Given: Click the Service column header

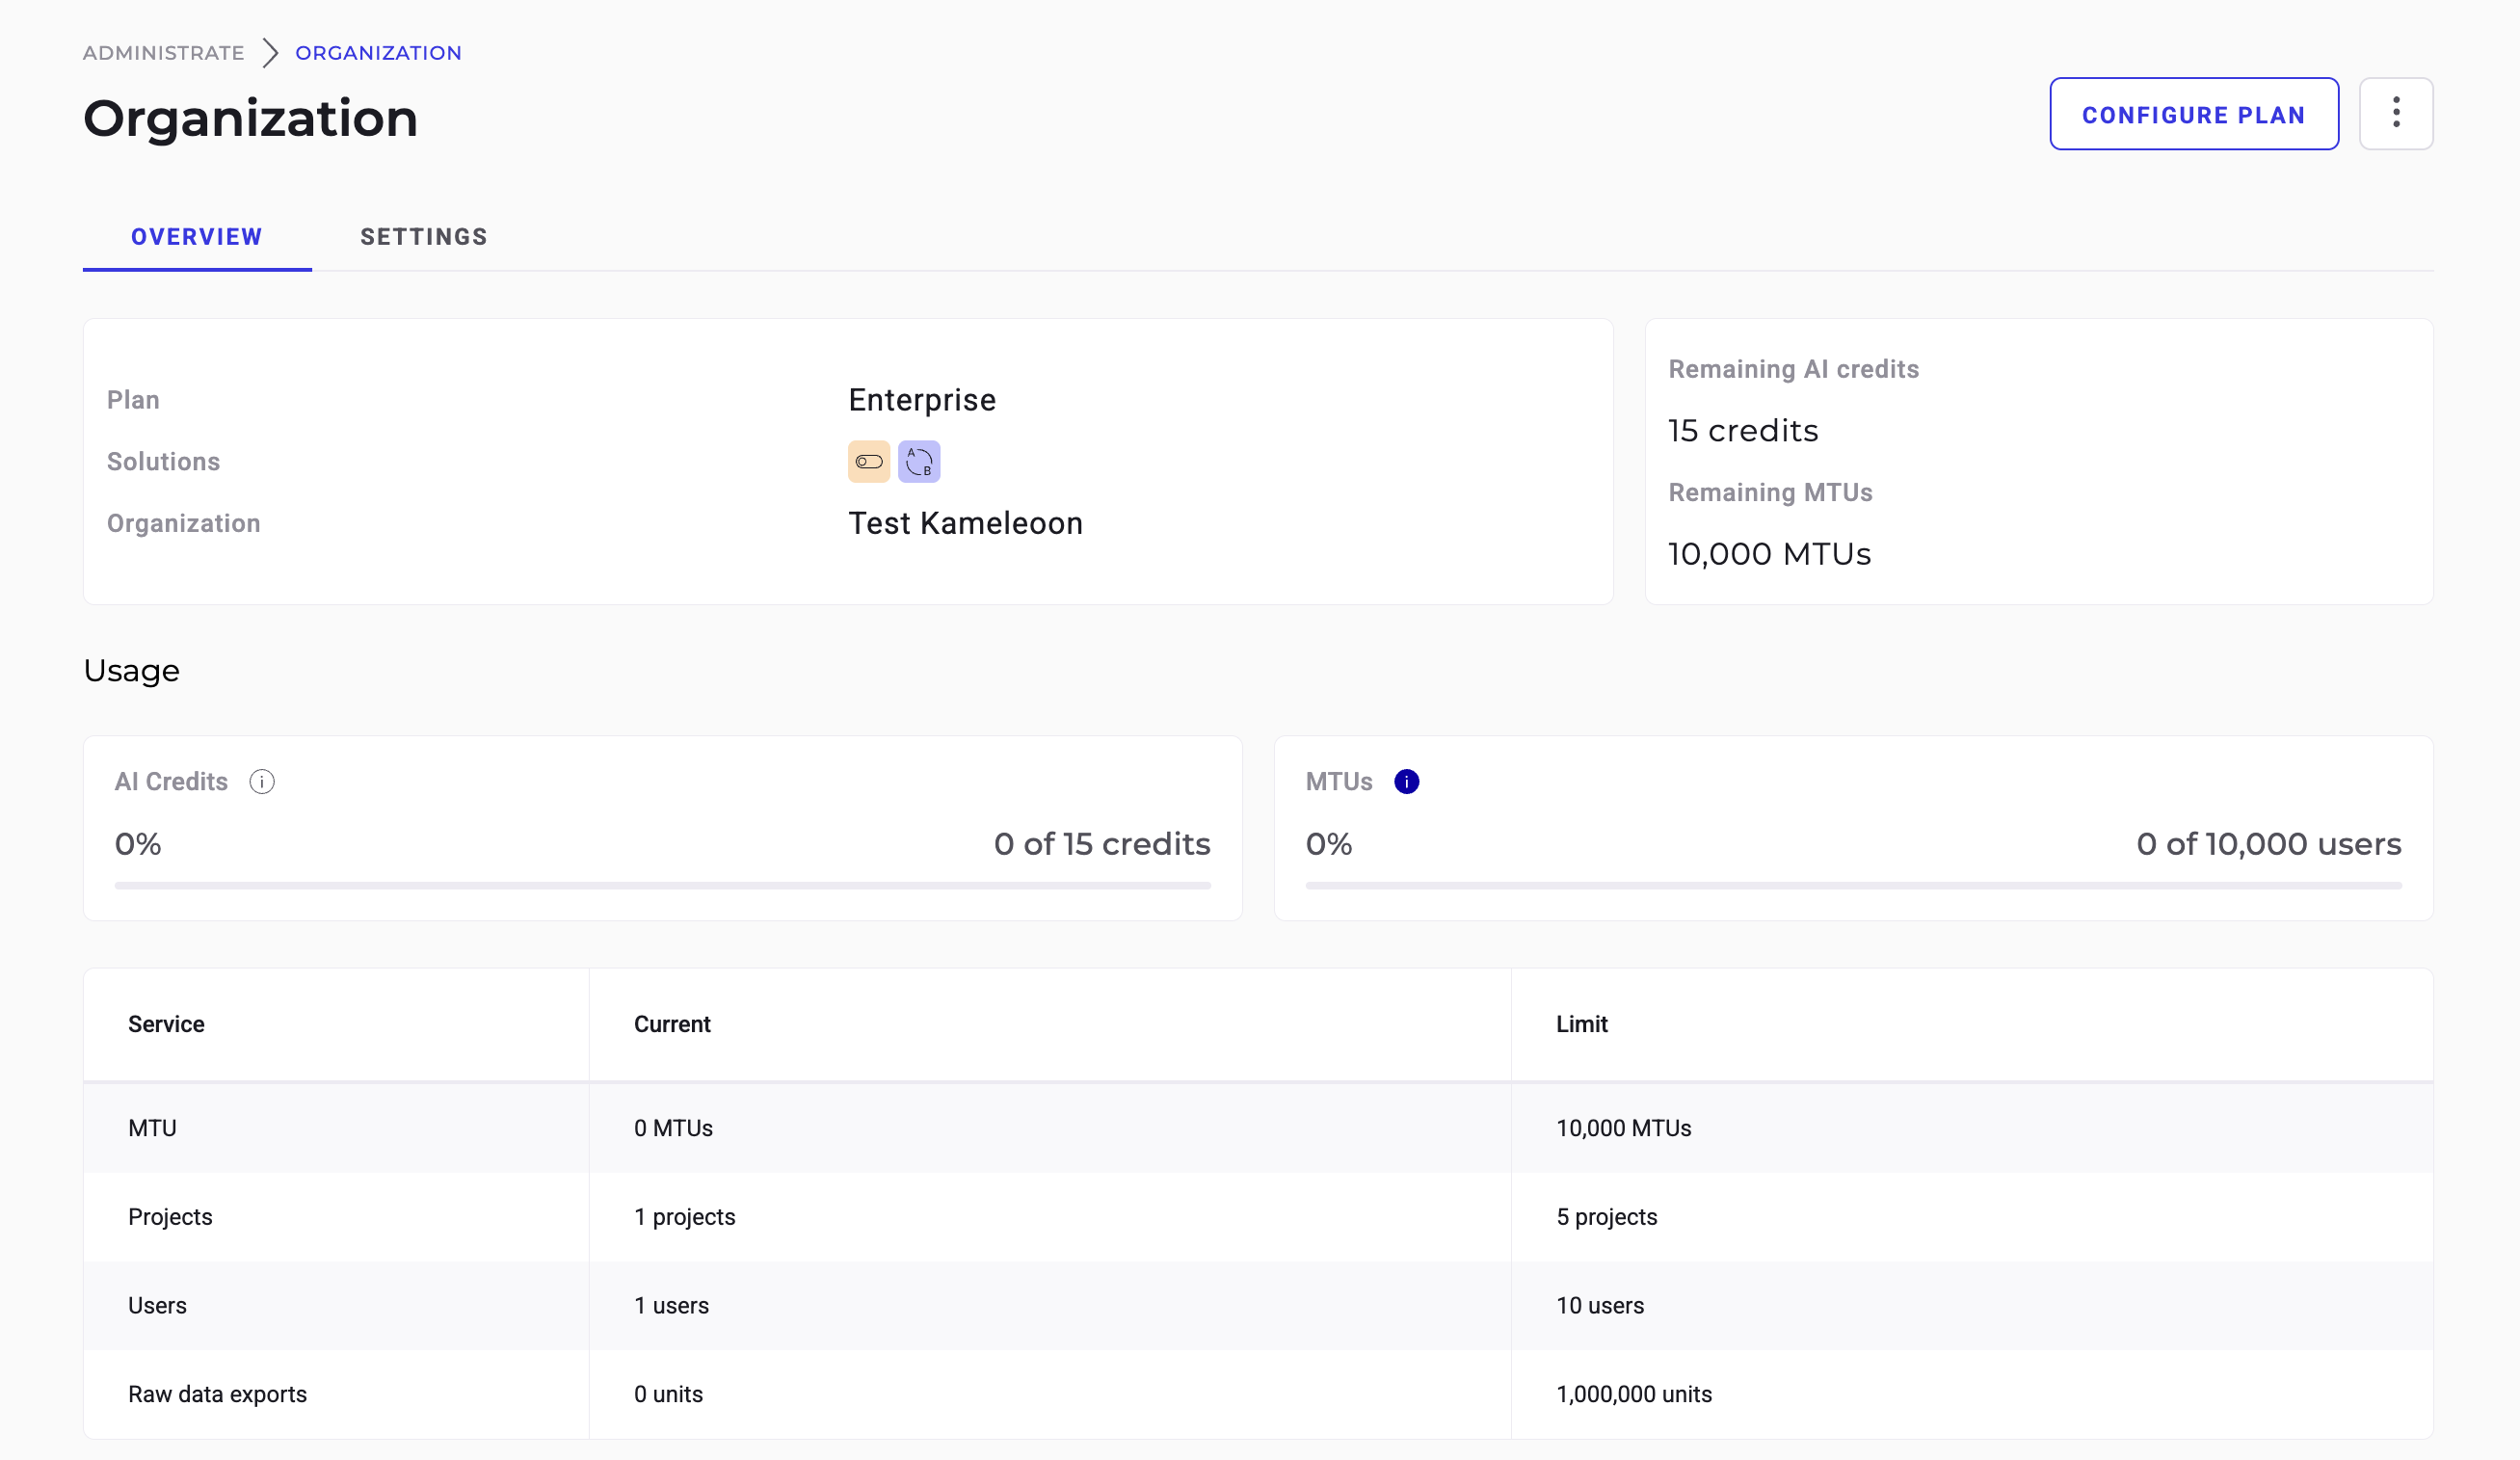Looking at the screenshot, I should click(x=166, y=1024).
